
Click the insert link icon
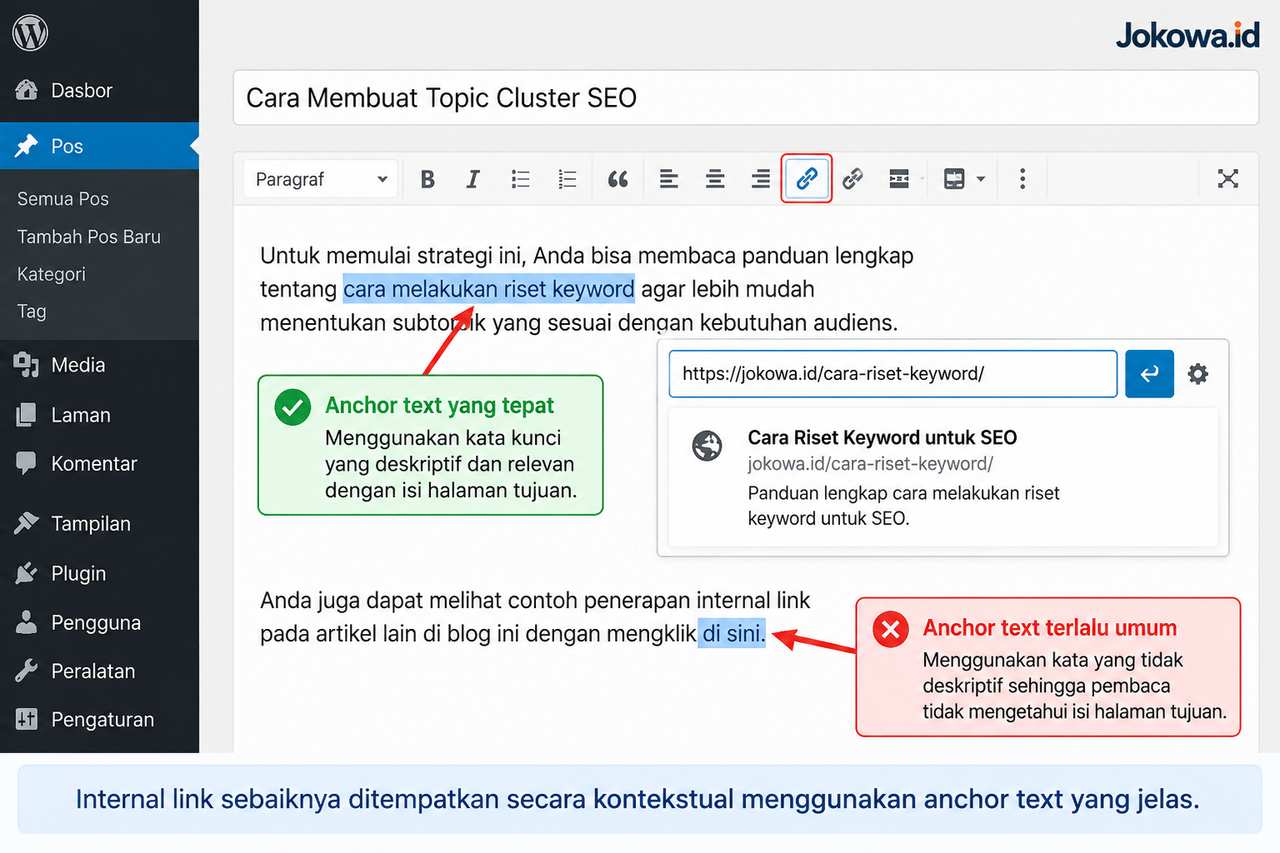pos(806,179)
